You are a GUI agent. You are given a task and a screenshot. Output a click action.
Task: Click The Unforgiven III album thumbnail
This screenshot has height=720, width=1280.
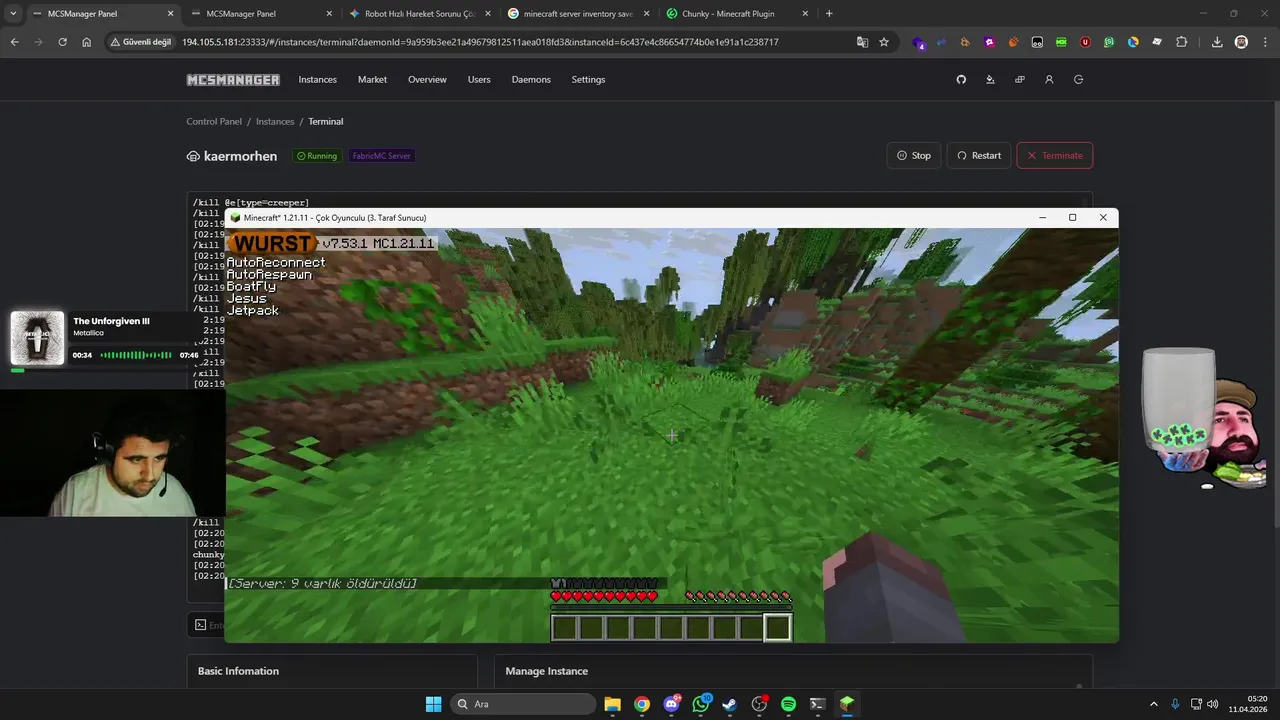37,338
